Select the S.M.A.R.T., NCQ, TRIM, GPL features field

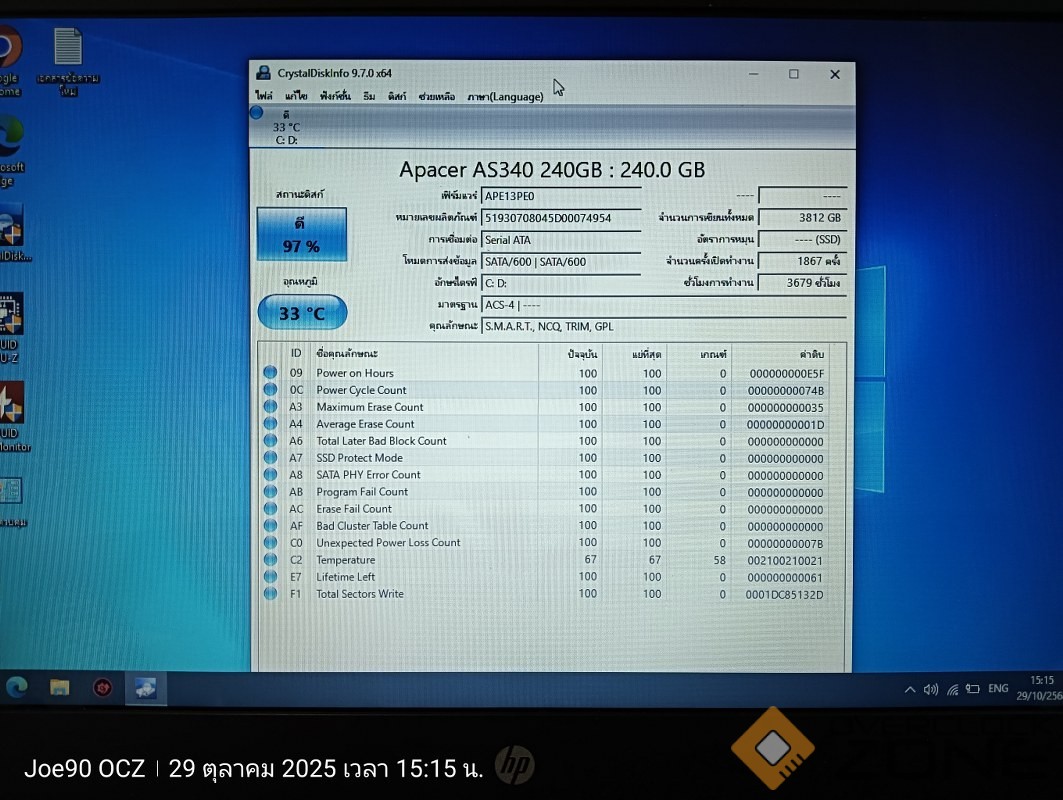[664, 326]
